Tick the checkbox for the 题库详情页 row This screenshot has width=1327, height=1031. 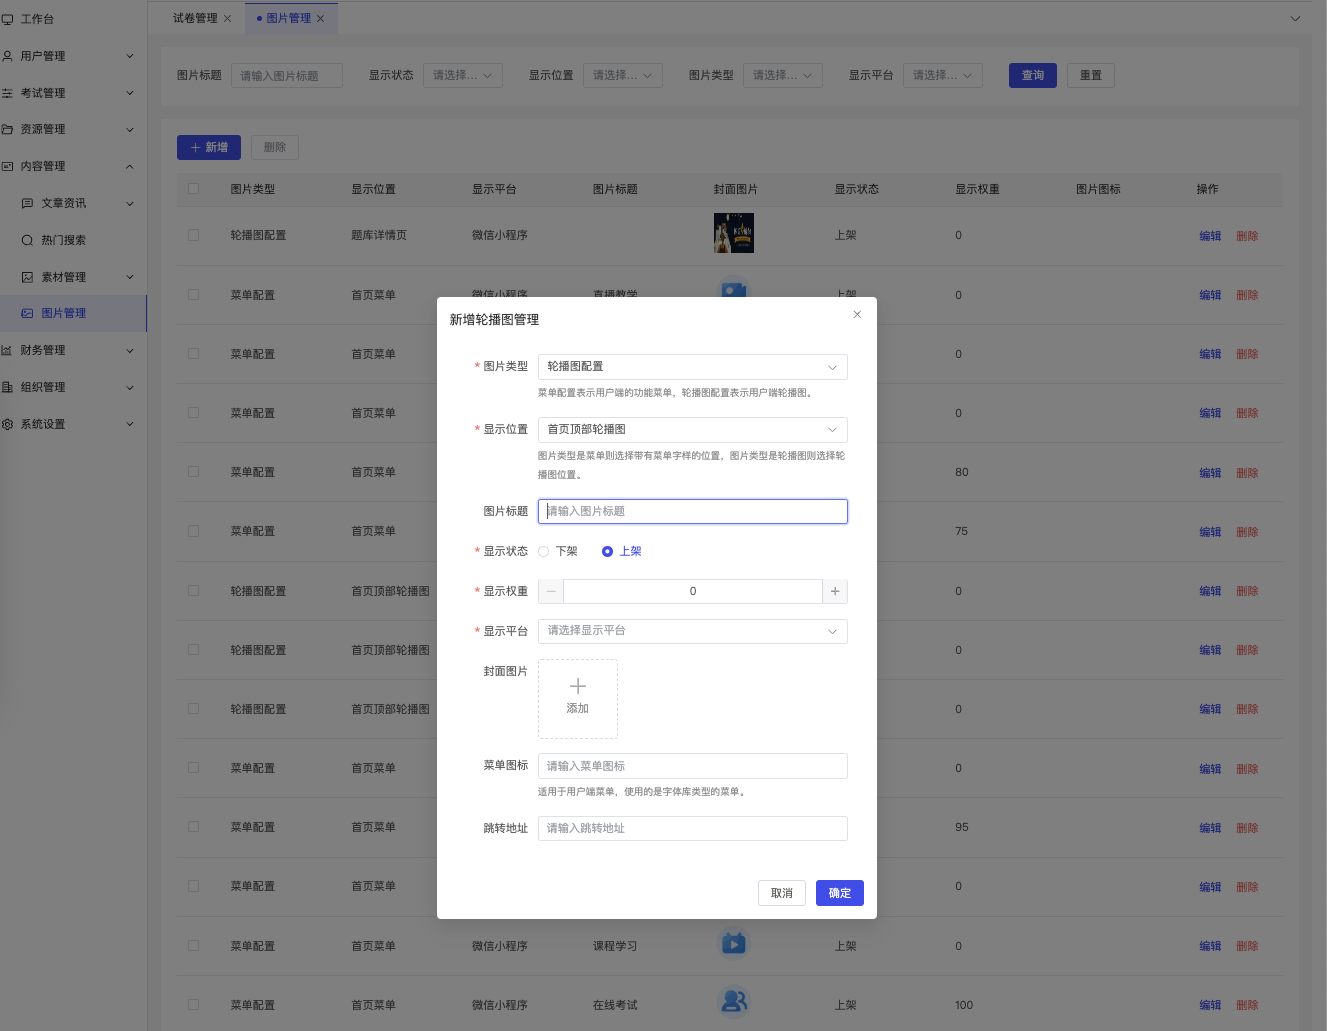[193, 235]
